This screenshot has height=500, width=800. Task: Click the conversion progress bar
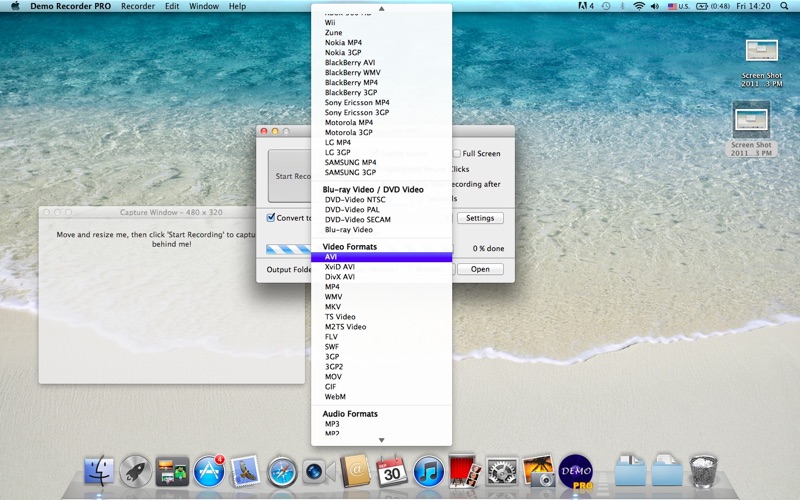[289, 249]
